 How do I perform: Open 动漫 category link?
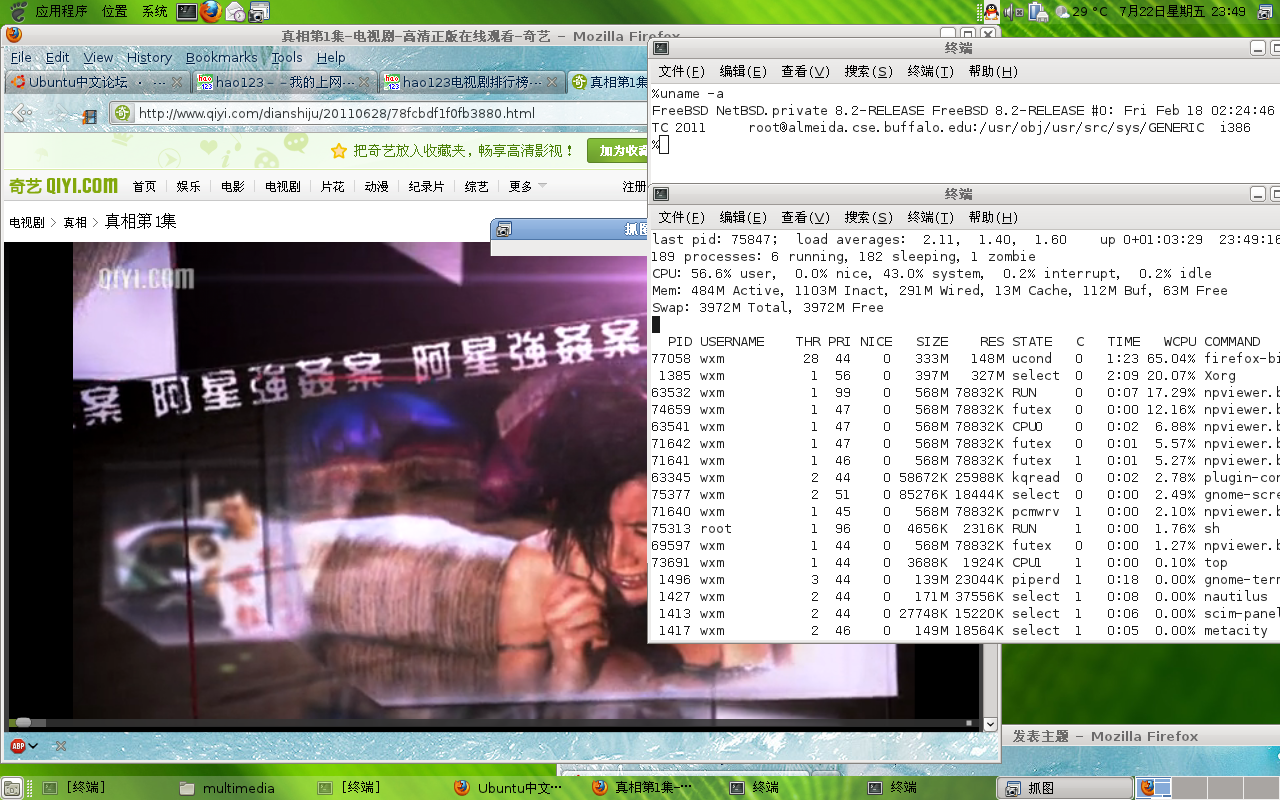(x=376, y=186)
